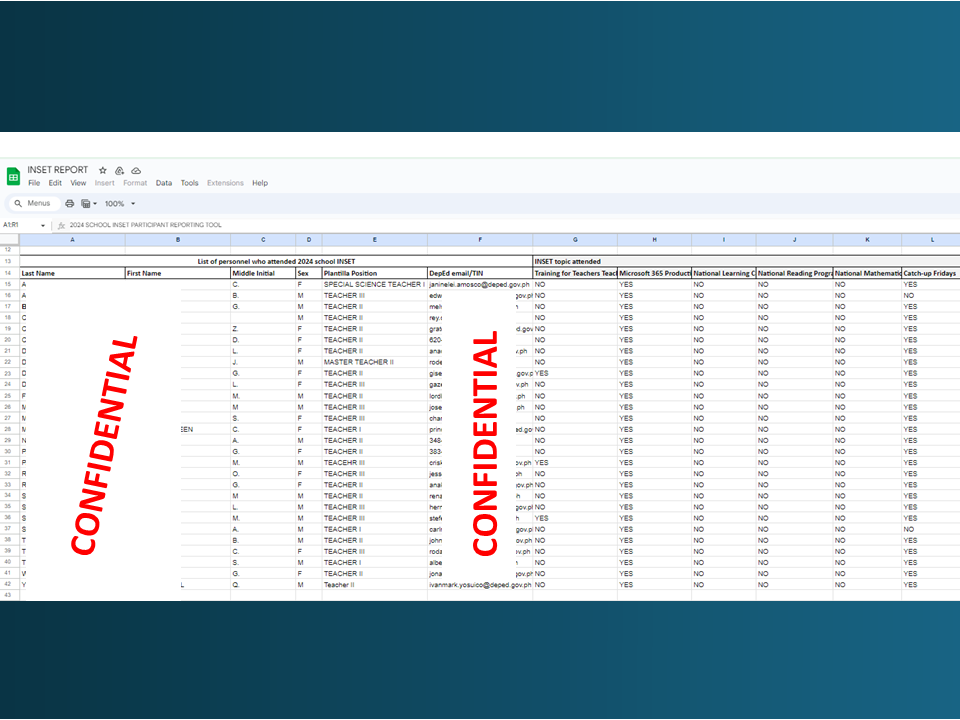Image resolution: width=960 pixels, height=720 pixels.
Task: Select the TEACEHR III cell
Action: [375, 463]
